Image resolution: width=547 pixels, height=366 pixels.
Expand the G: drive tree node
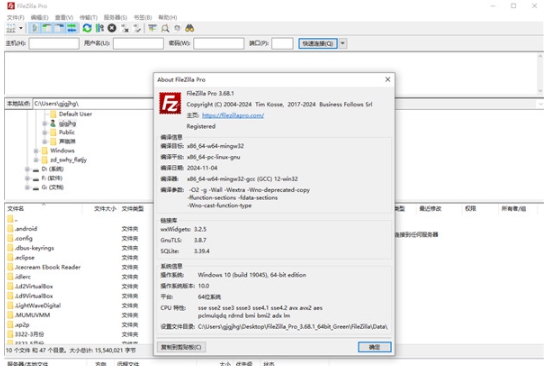tap(27, 187)
